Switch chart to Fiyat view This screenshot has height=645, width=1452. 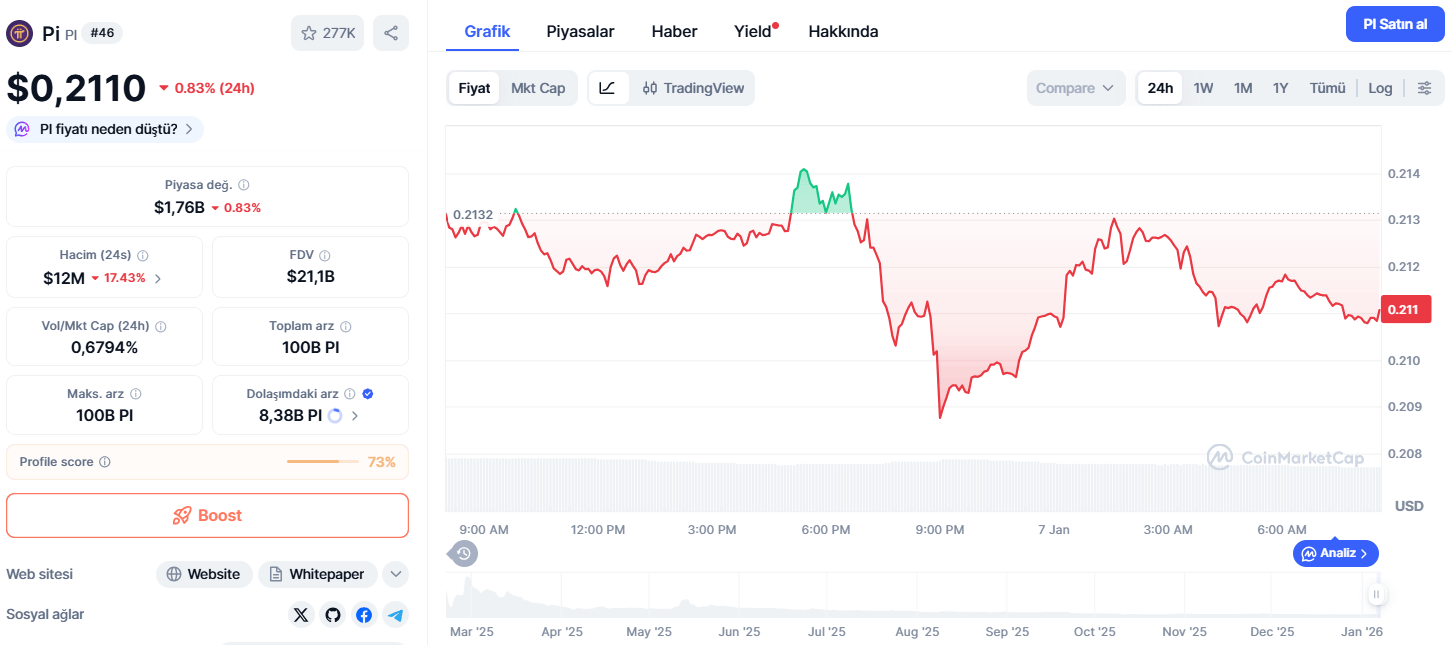coord(474,88)
